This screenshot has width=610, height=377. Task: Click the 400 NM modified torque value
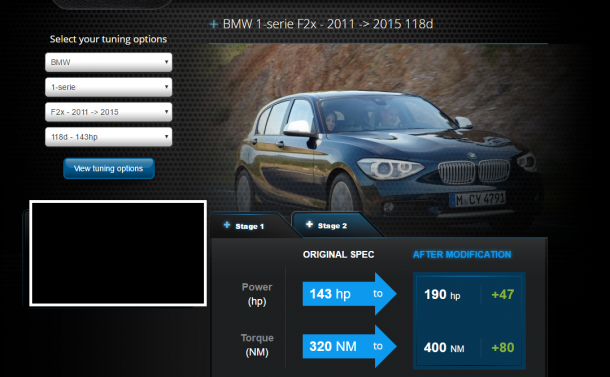444,347
